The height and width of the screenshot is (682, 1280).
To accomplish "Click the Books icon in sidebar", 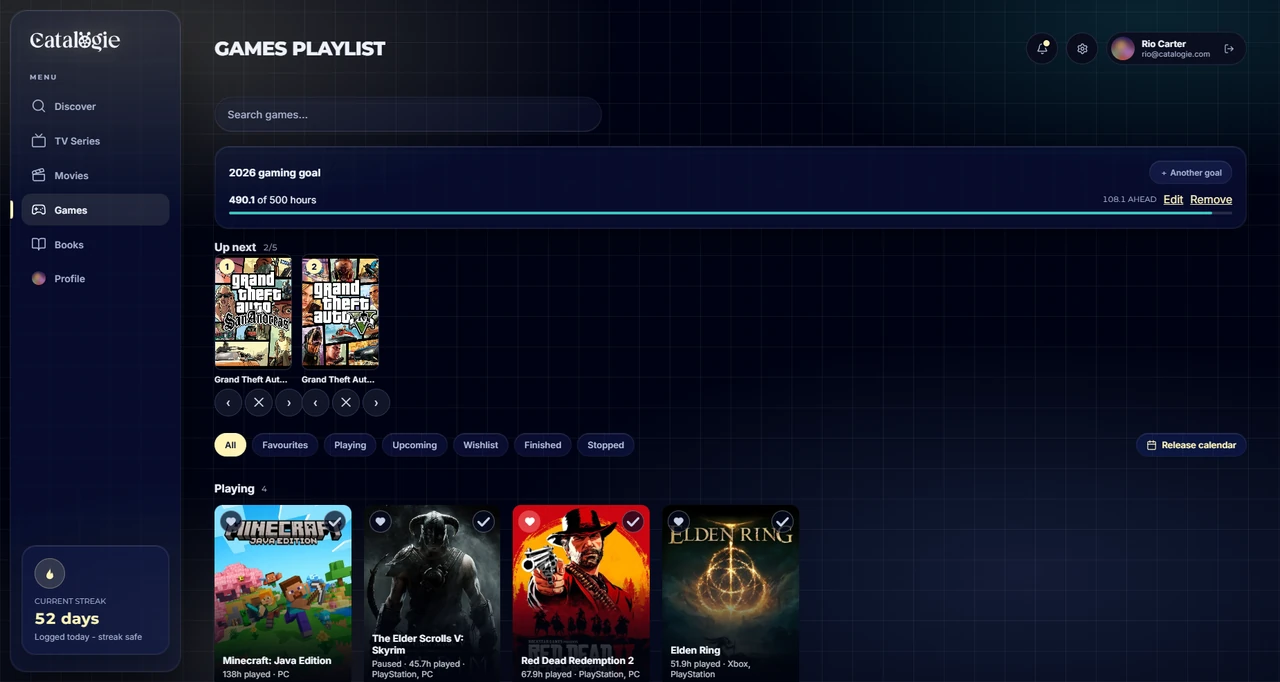I will (39, 244).
